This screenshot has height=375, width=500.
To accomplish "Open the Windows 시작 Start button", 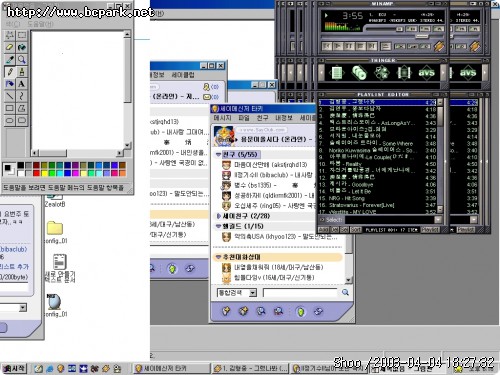I will click(x=14, y=368).
